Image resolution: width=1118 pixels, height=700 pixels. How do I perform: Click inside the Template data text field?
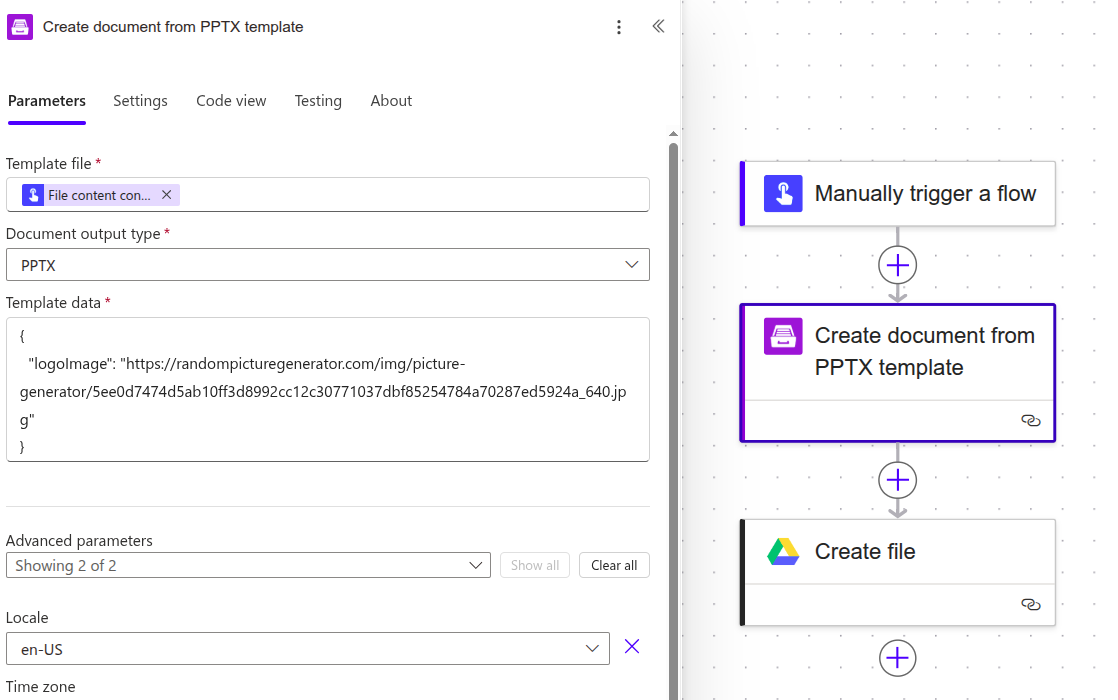point(328,390)
